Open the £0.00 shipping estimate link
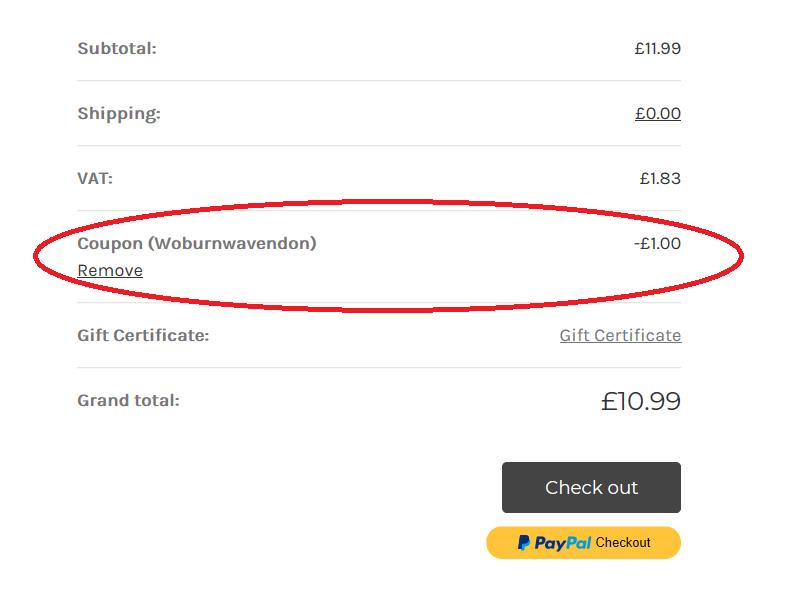This screenshot has height=589, width=786. 658,113
